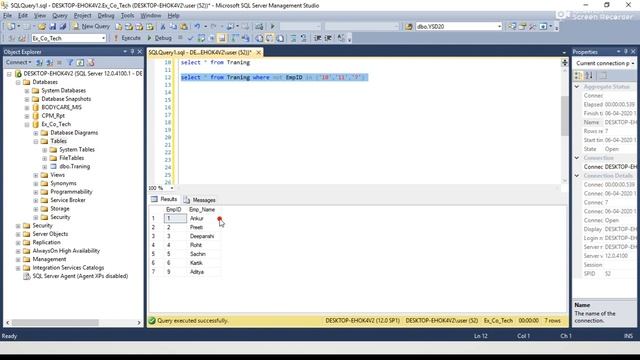Select the SQL Server Agent node
This screenshot has width=640, height=360.
[x=80, y=276]
